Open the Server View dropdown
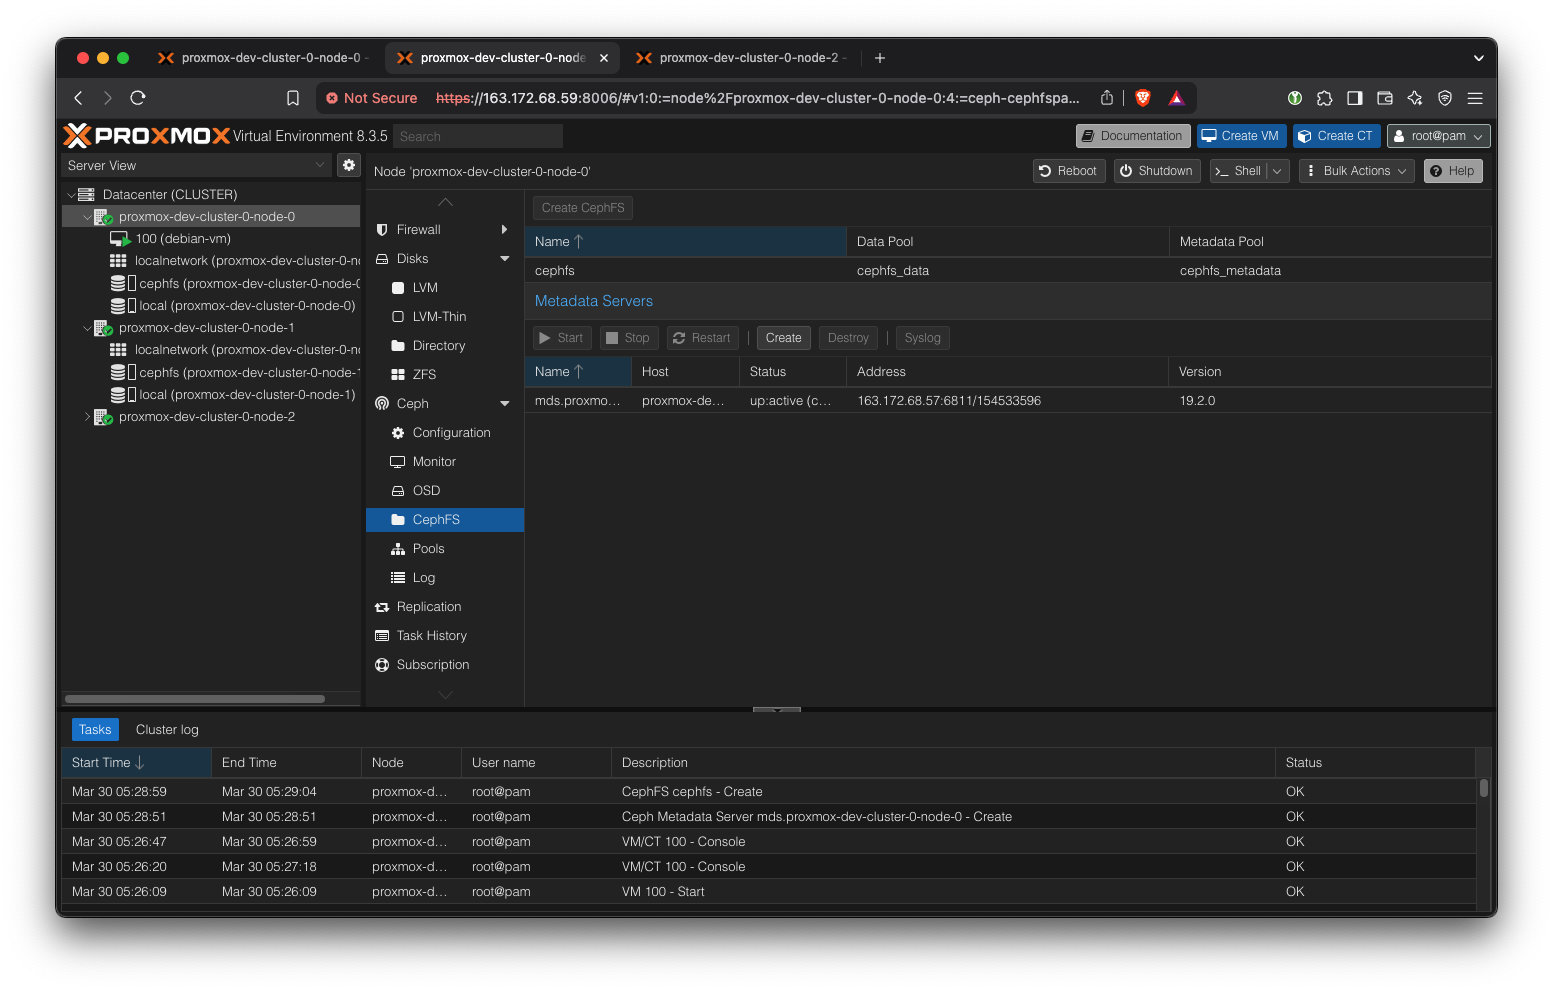The image size is (1553, 991). coord(196,165)
